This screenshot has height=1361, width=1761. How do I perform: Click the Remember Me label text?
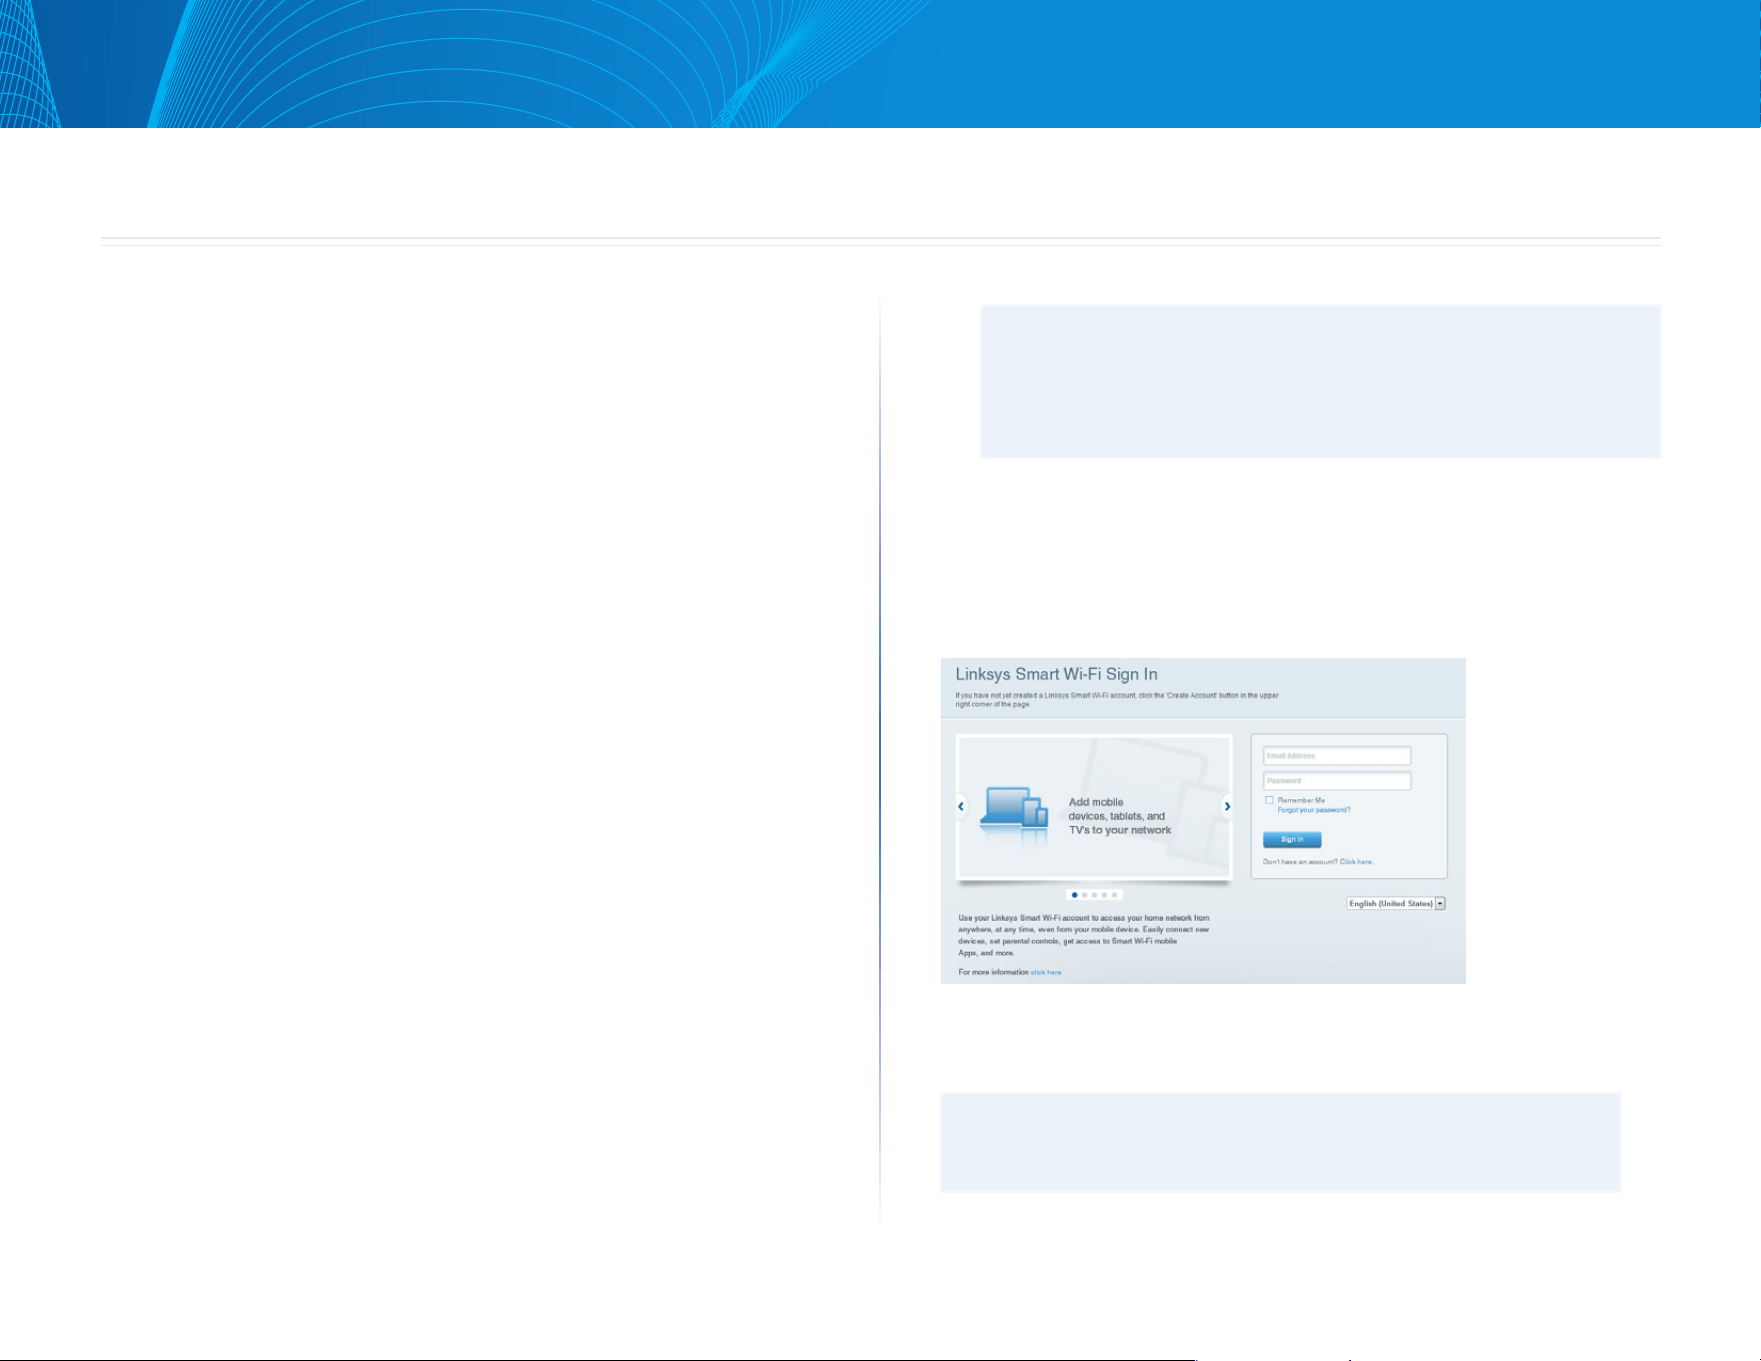(x=1301, y=800)
